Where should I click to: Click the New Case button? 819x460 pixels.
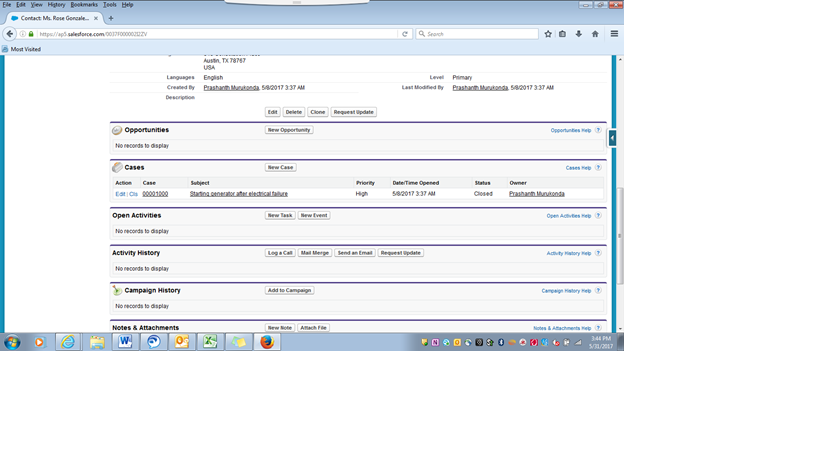[x=280, y=168]
